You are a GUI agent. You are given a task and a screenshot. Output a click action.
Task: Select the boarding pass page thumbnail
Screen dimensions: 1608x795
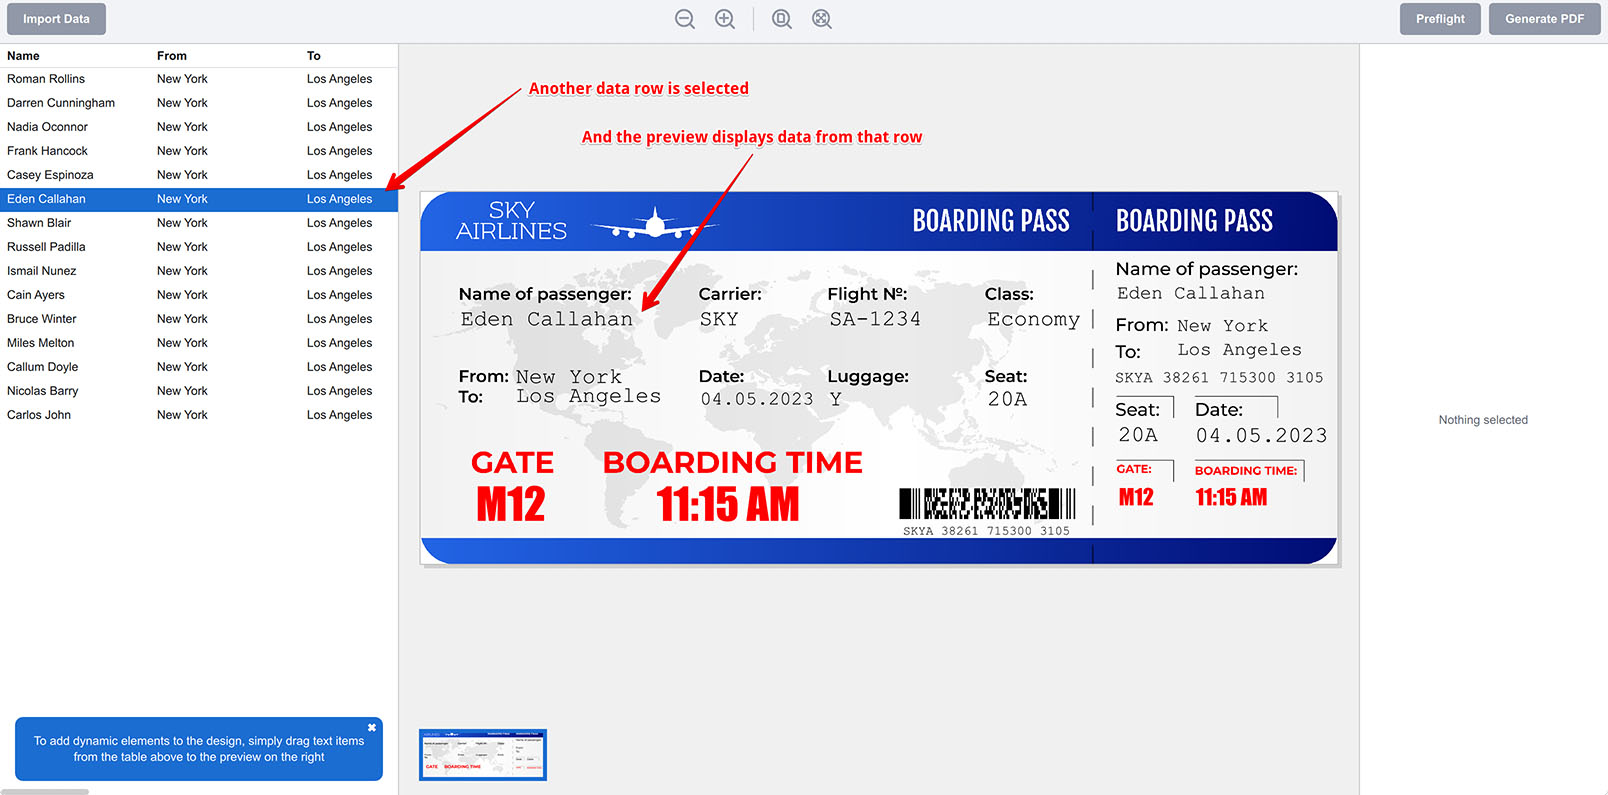coord(483,755)
